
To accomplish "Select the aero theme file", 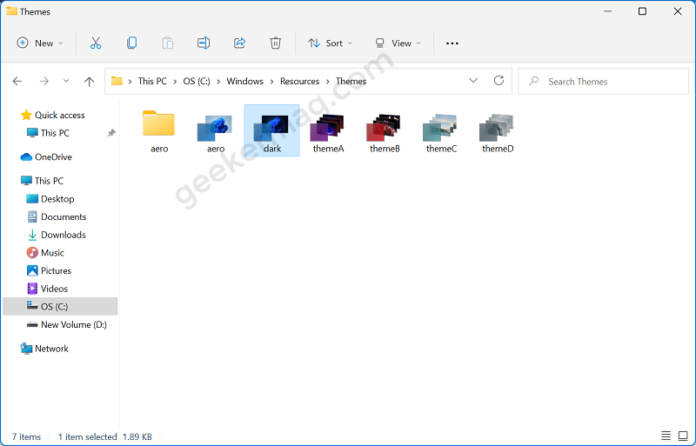I will [x=215, y=133].
